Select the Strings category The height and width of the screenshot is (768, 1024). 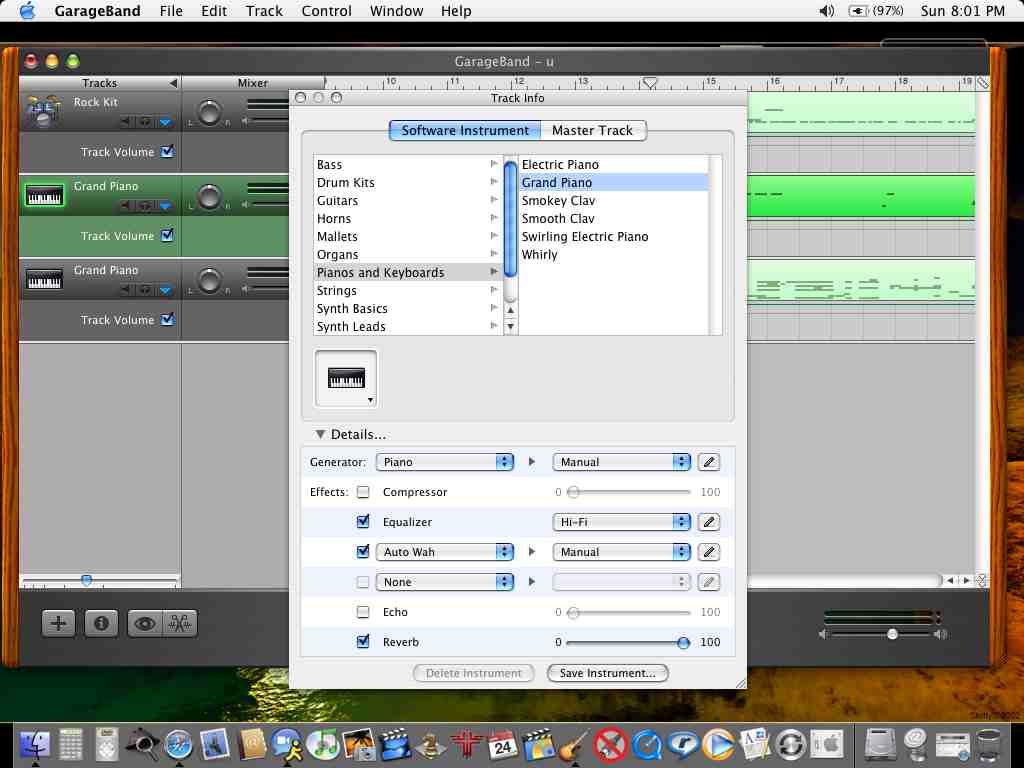pos(408,291)
